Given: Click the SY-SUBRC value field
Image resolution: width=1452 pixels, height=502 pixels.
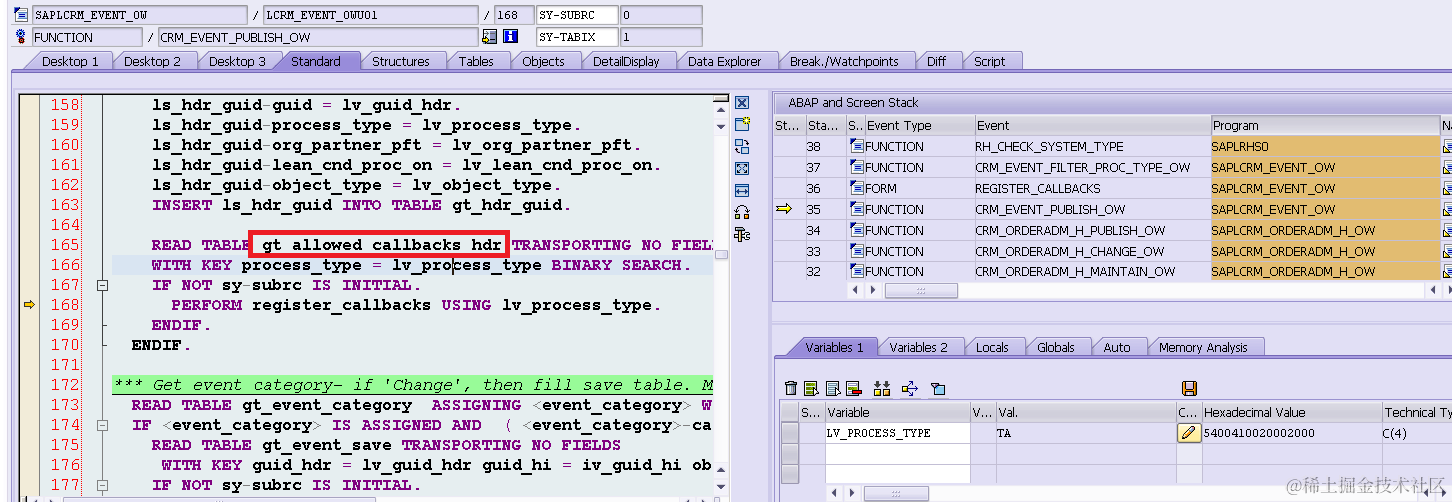Looking at the screenshot, I should [x=660, y=15].
